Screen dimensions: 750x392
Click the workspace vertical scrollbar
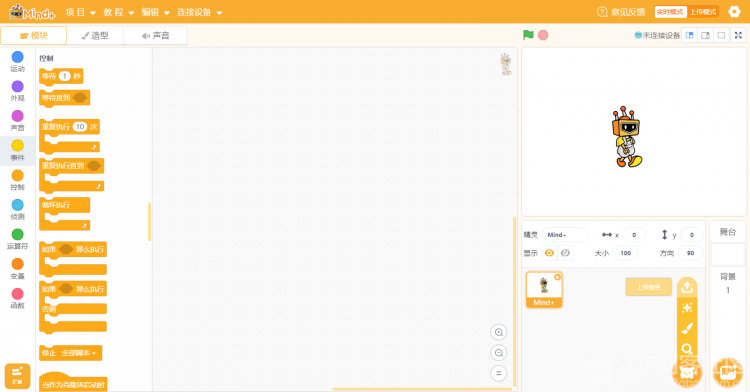(x=514, y=301)
